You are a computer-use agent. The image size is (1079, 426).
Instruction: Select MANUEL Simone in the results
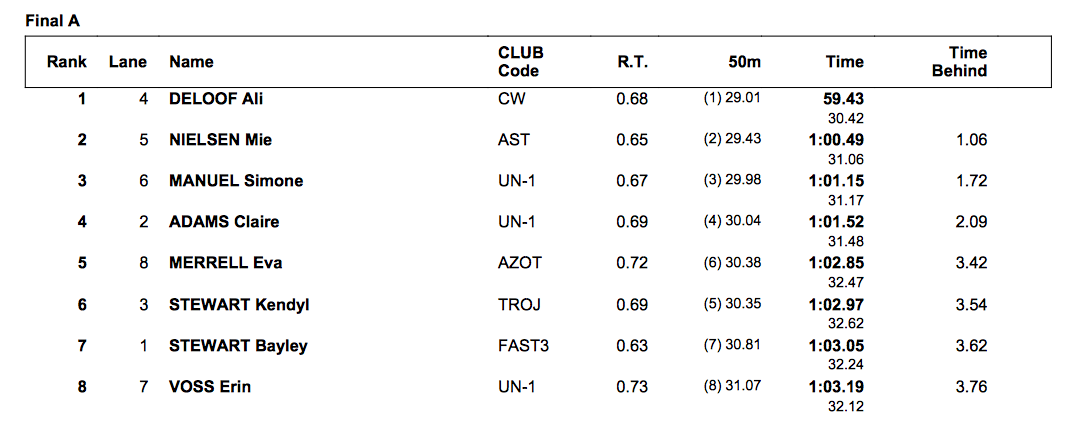pyautogui.click(x=236, y=181)
